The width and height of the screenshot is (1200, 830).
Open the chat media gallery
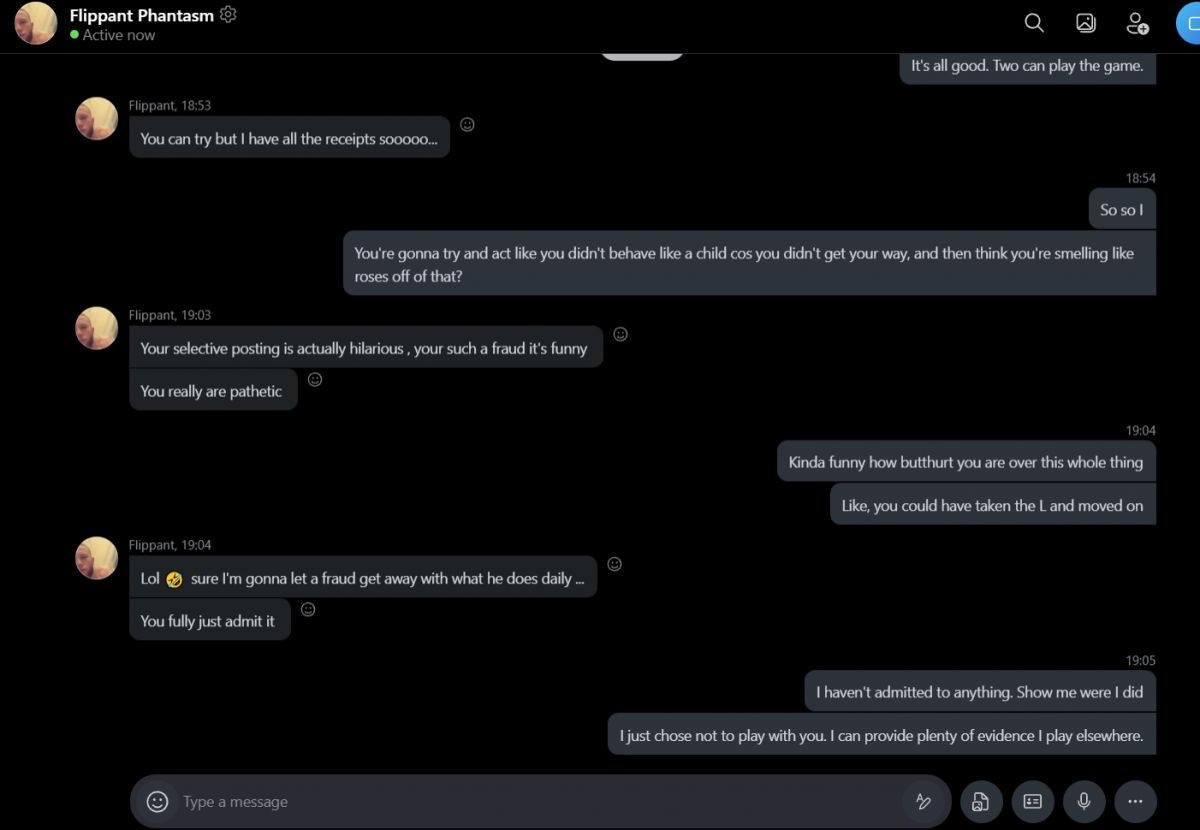1085,23
